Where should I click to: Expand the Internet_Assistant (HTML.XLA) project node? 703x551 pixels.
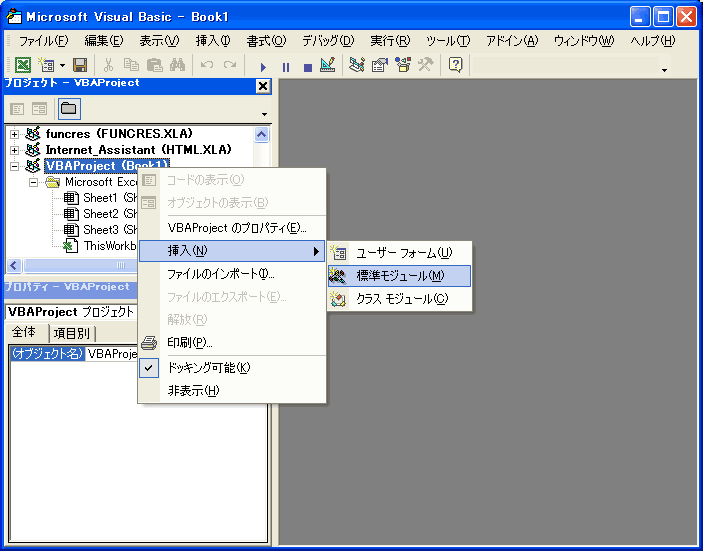click(x=14, y=150)
